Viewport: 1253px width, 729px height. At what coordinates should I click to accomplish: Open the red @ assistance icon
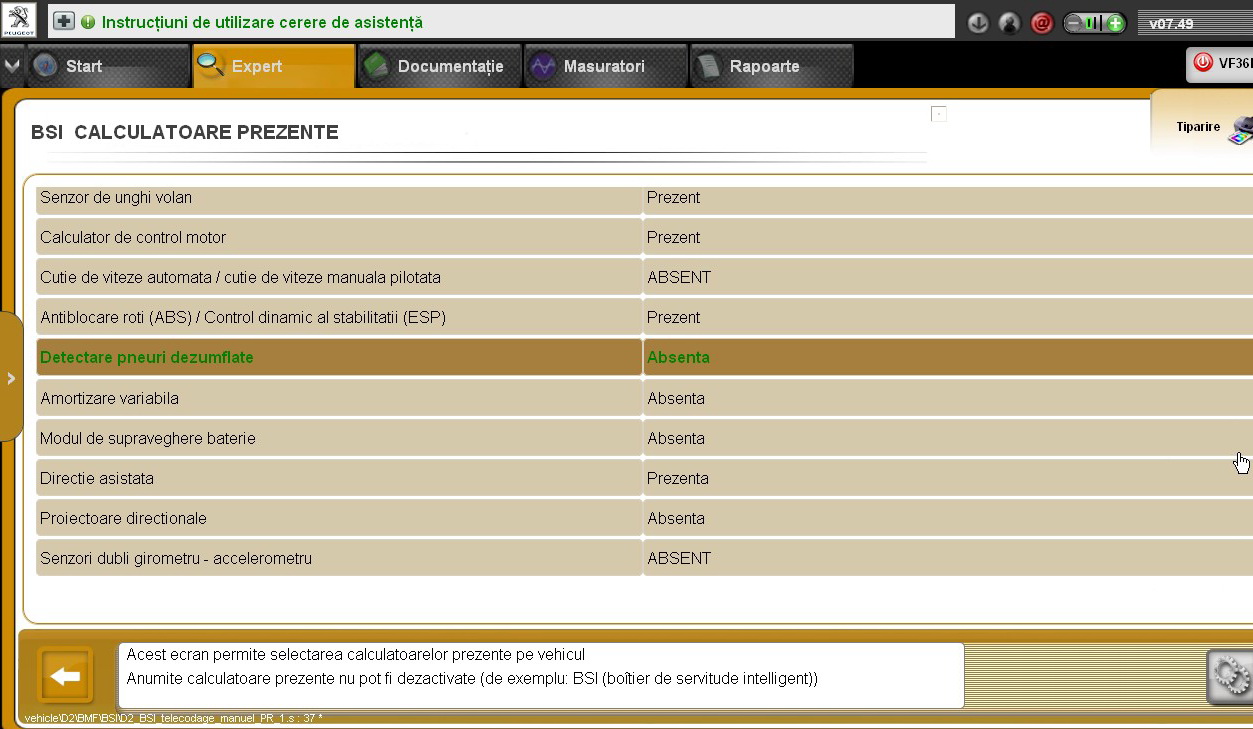[x=1042, y=23]
